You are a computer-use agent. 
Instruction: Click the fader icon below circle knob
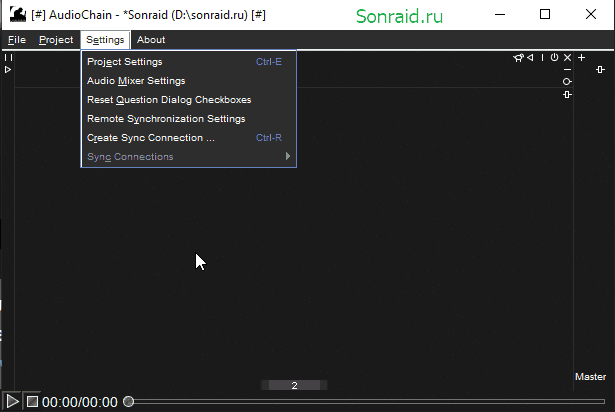[x=567, y=95]
